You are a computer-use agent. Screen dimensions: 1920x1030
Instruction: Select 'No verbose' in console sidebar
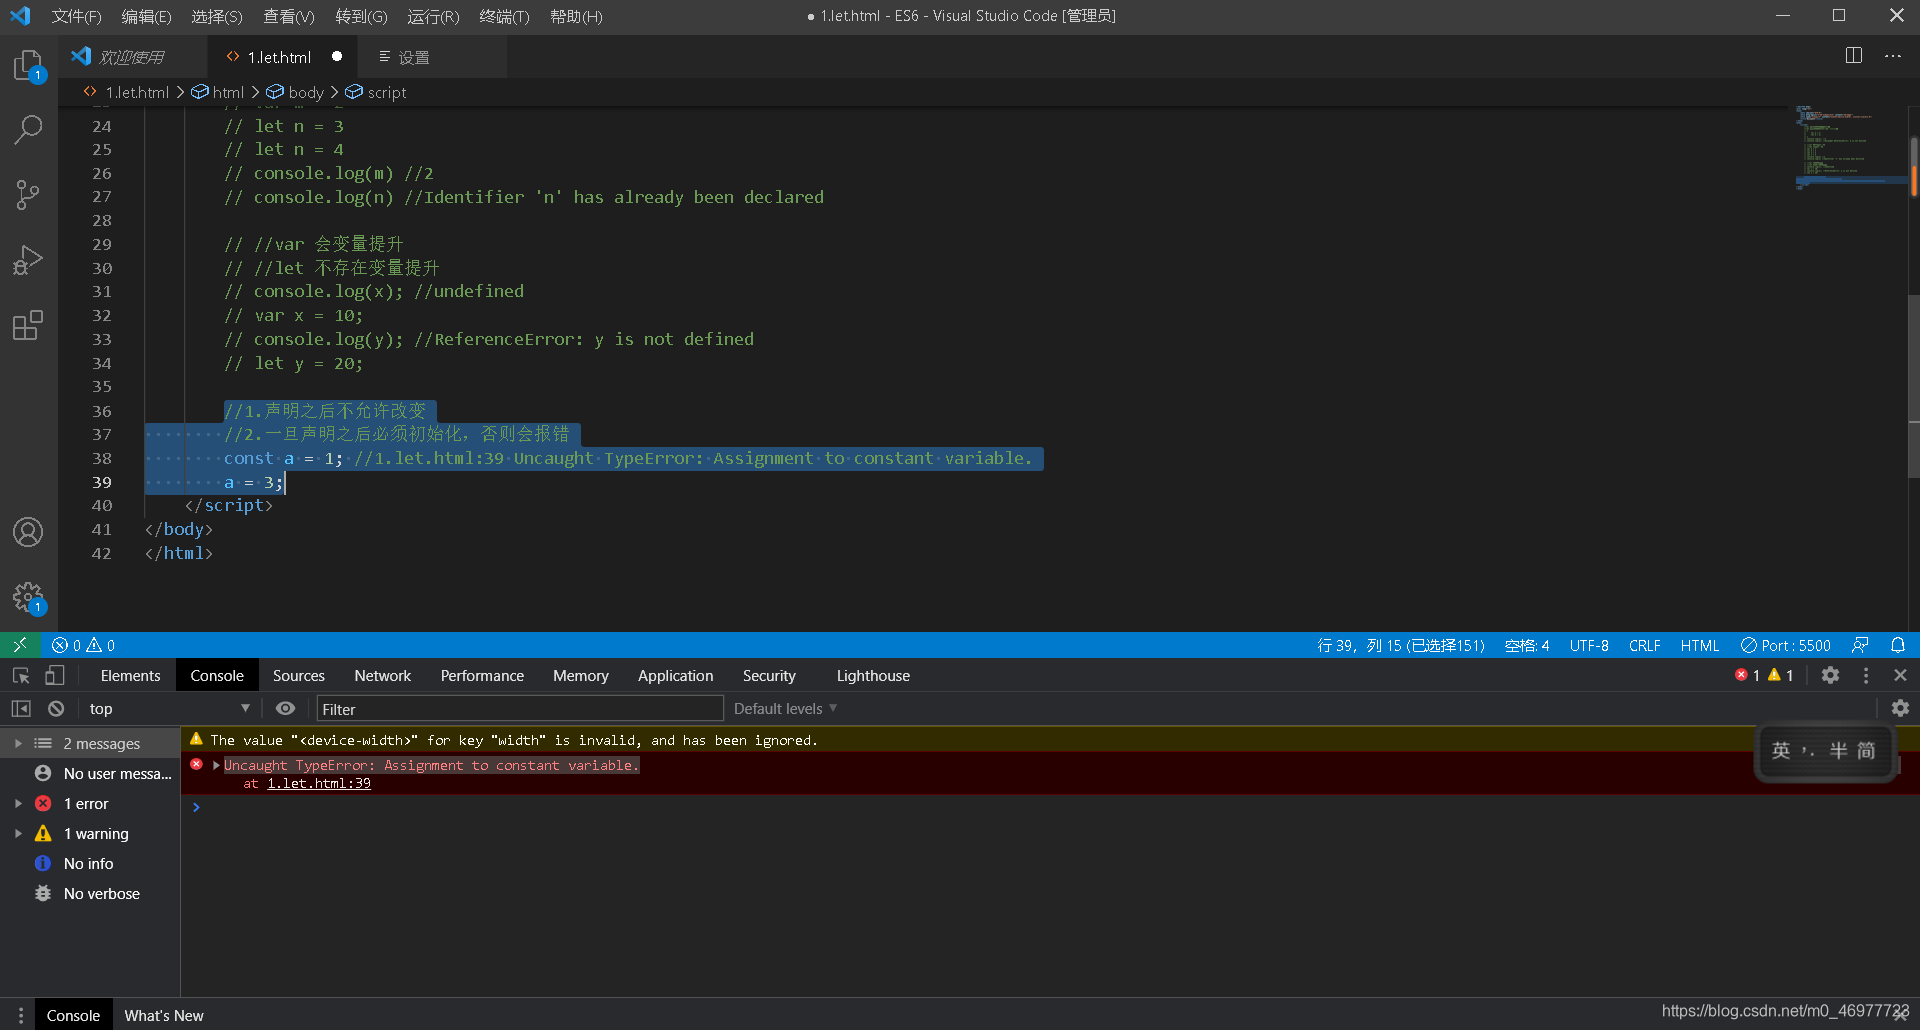point(90,893)
